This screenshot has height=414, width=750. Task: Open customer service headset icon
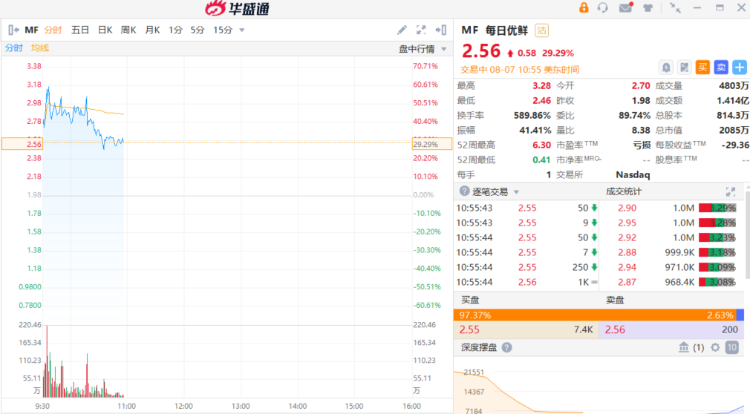(603, 8)
